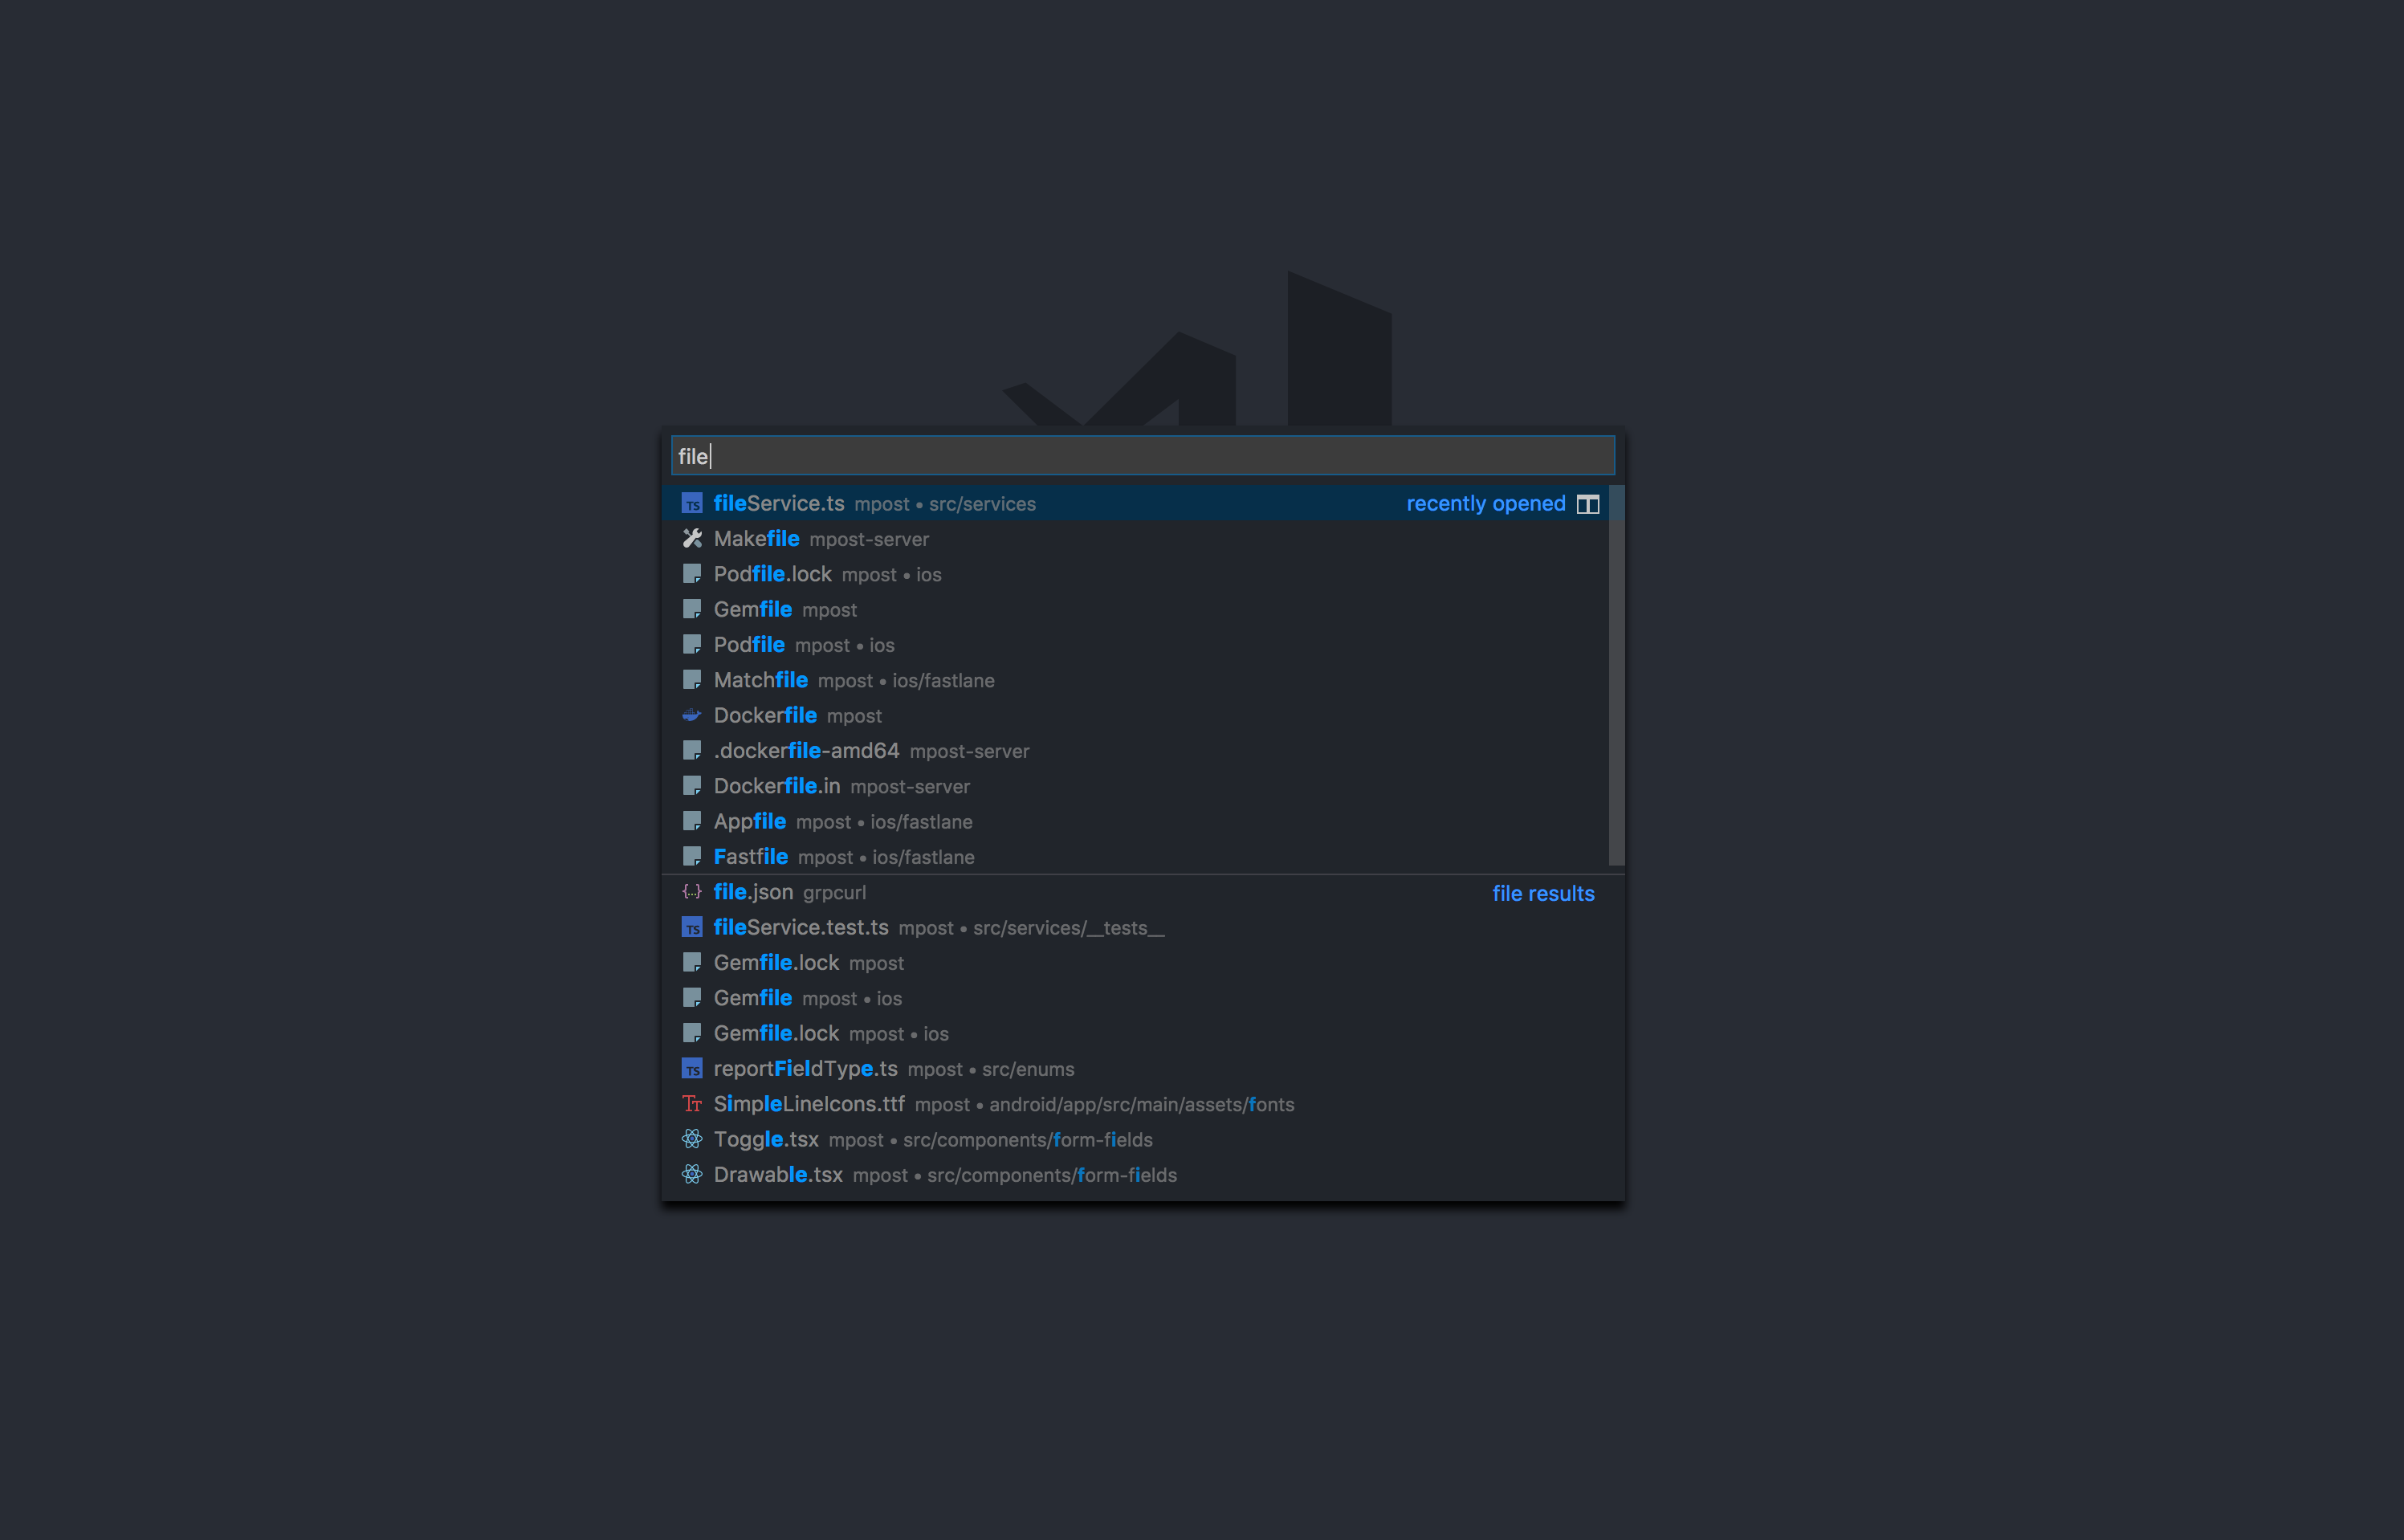Click the TypeScript icon beside fileService.ts
Viewport: 2404px width, 1540px height.
click(692, 504)
